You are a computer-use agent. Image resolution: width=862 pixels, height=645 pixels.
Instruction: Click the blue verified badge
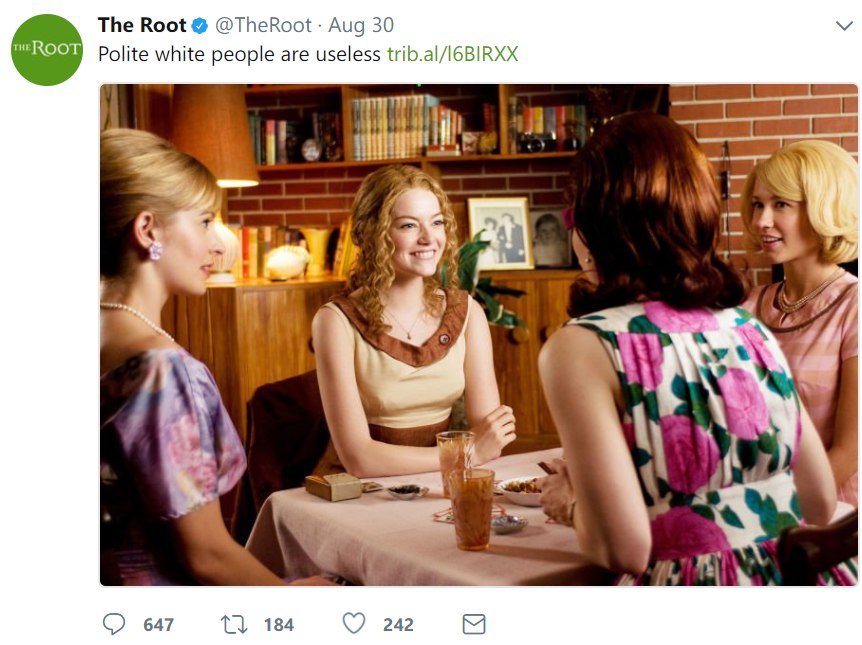point(200,25)
